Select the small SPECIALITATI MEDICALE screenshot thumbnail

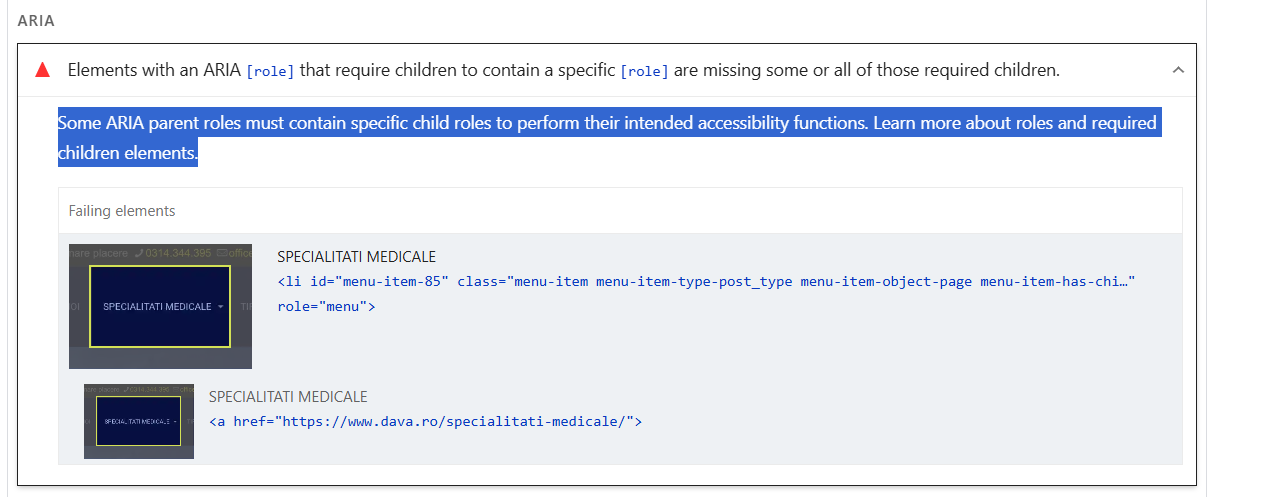(x=139, y=421)
